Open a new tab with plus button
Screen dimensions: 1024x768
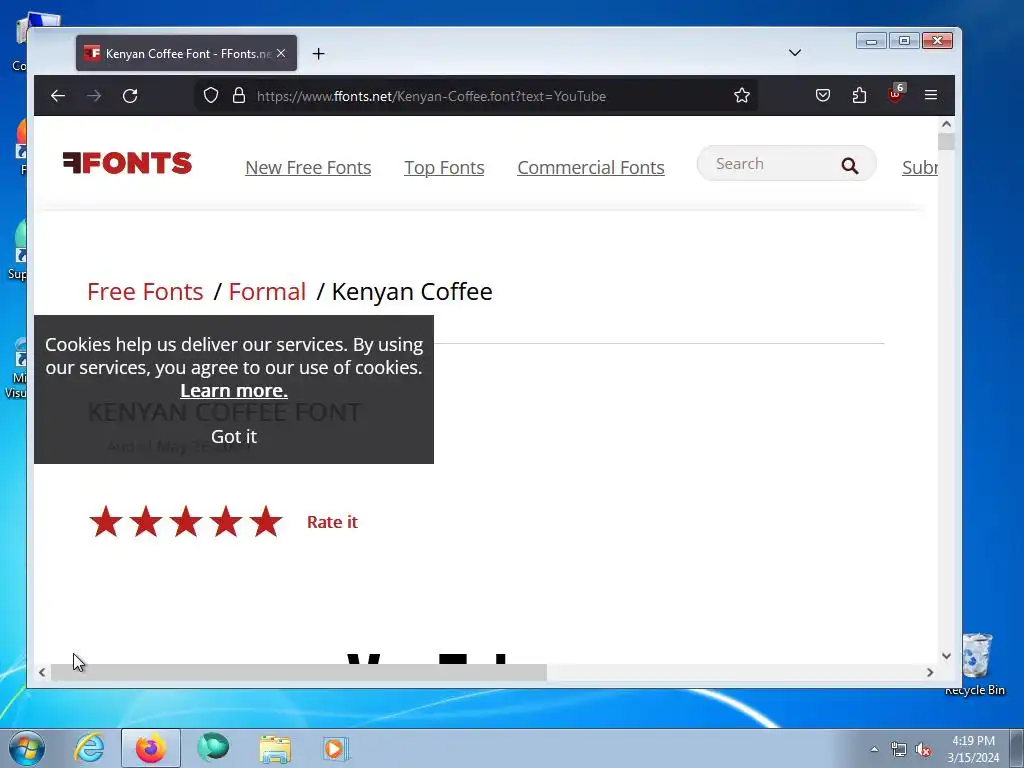click(318, 54)
